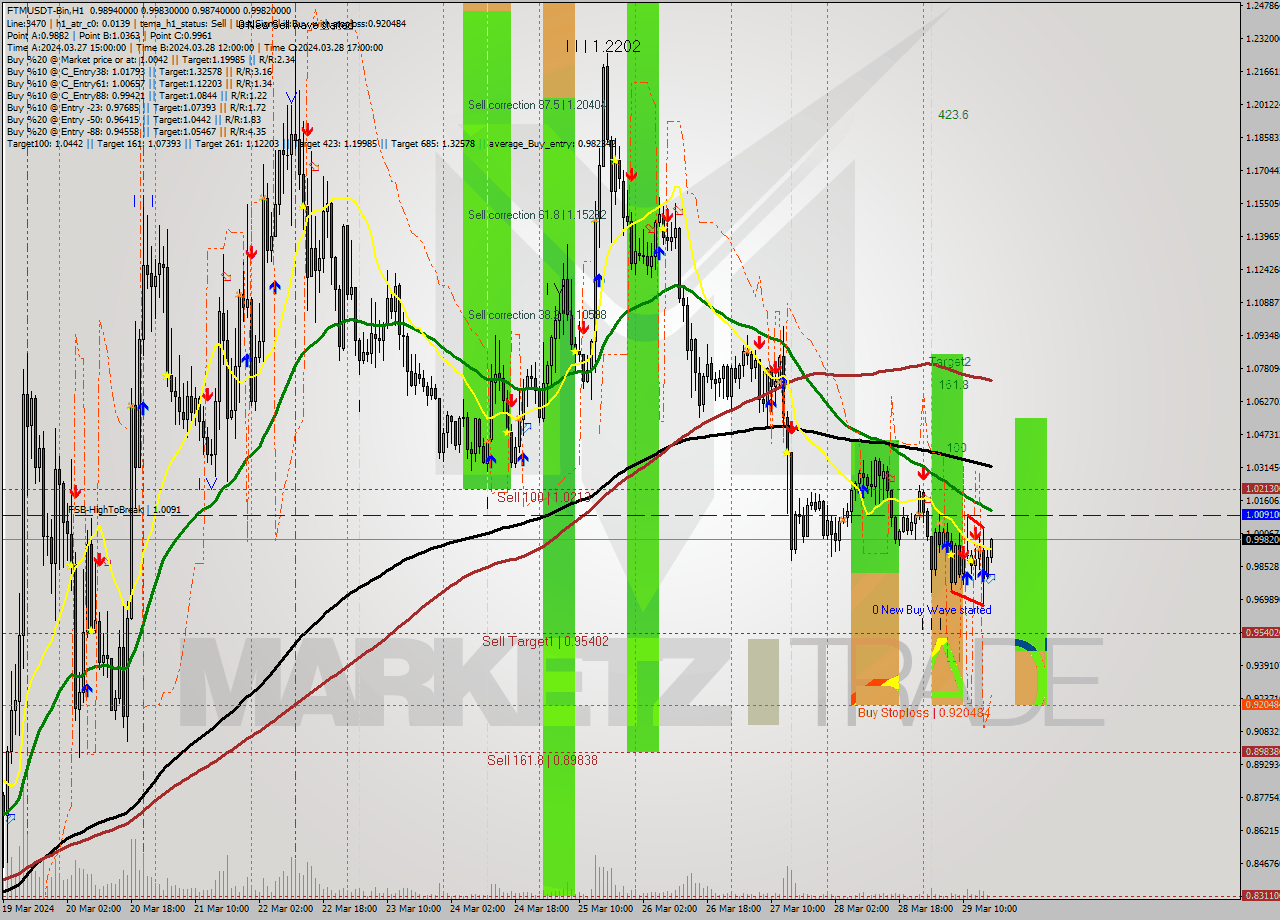The height and width of the screenshot is (920, 1280).
Task: Click the 0.98528 price axis label
Action: 1262,566
